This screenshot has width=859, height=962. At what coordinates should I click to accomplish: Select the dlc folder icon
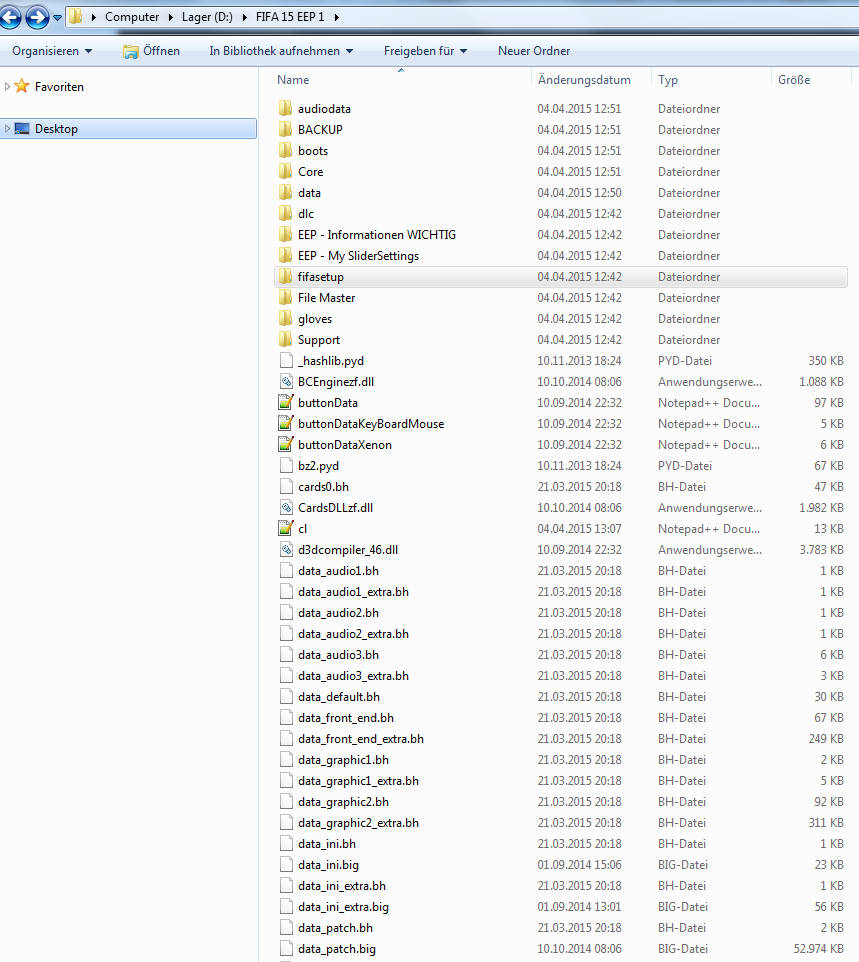pyautogui.click(x=285, y=214)
